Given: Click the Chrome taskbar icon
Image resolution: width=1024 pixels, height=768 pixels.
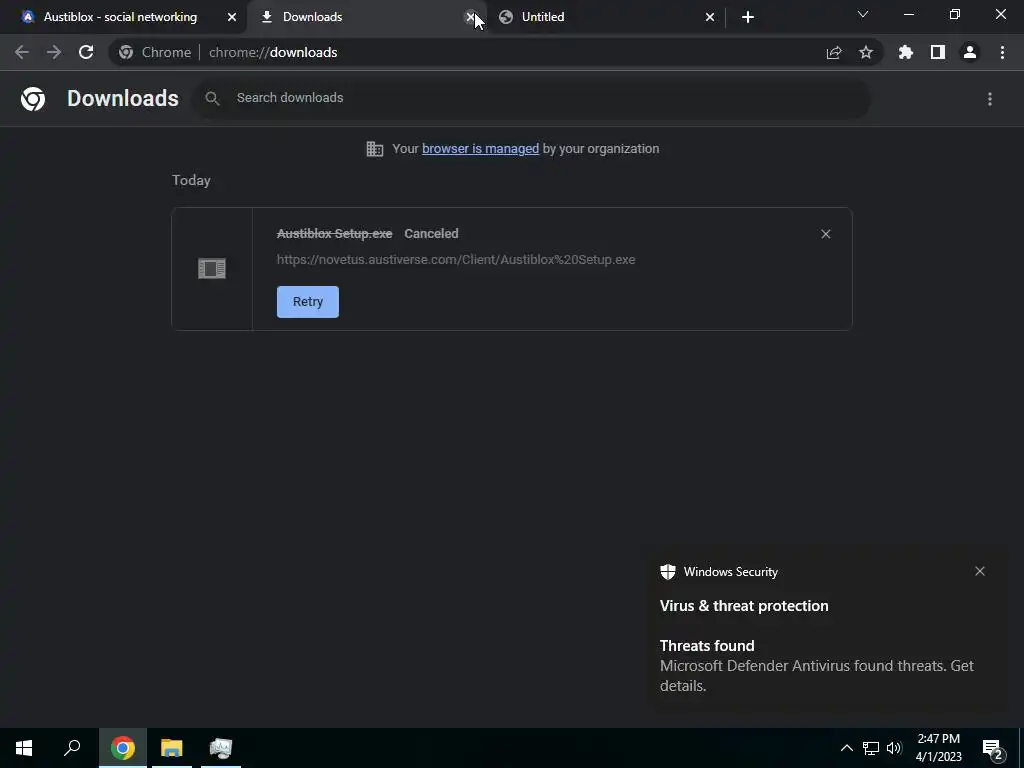Looking at the screenshot, I should click(x=123, y=748).
